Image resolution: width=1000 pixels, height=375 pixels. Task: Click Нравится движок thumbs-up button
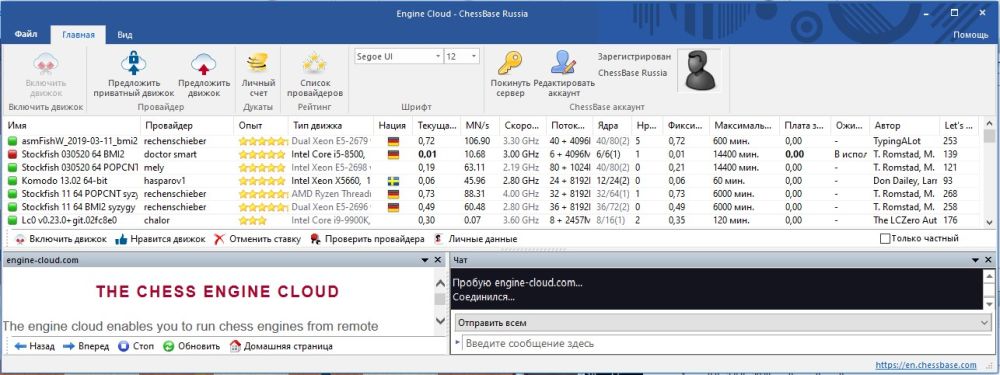click(x=160, y=239)
